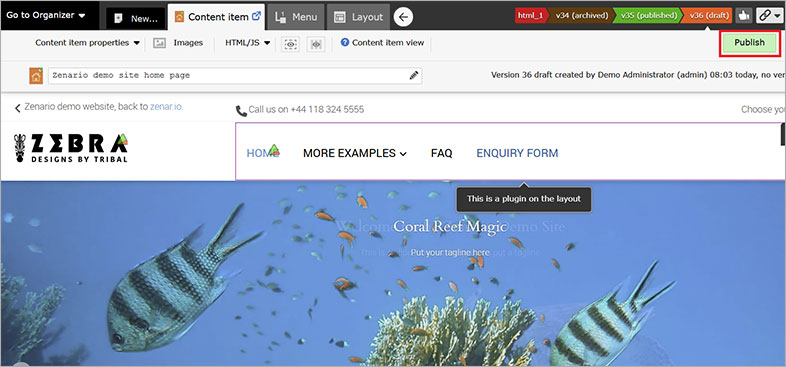Select the v36 (draft) version
The width and height of the screenshot is (786, 367).
(708, 15)
